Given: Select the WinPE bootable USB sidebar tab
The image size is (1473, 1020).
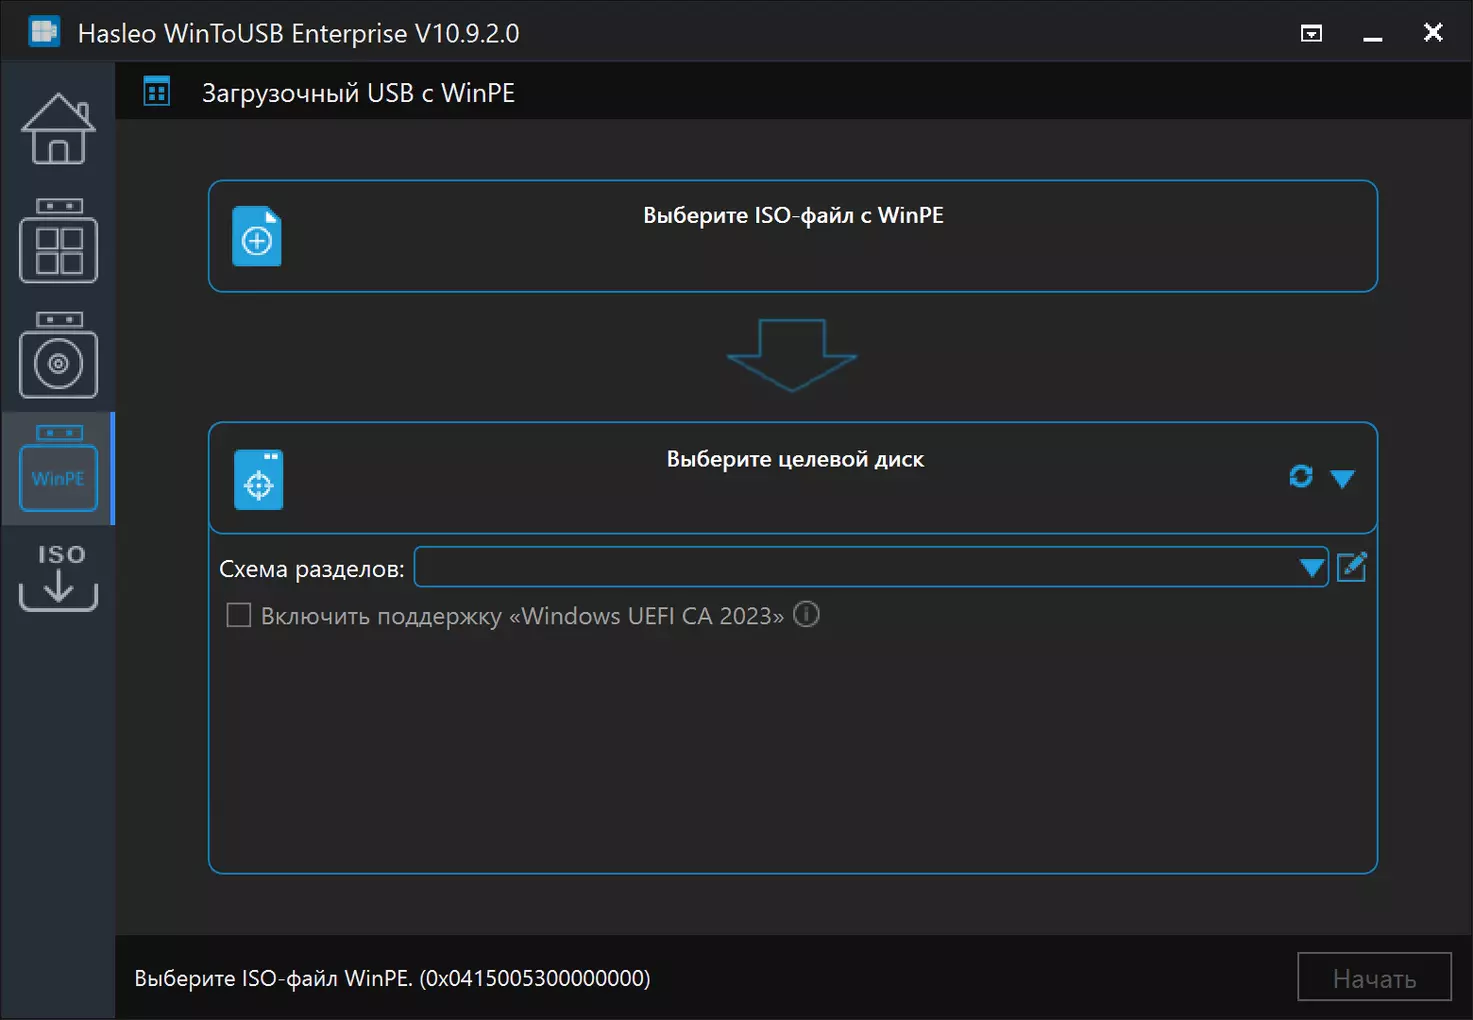Looking at the screenshot, I should tap(58, 468).
